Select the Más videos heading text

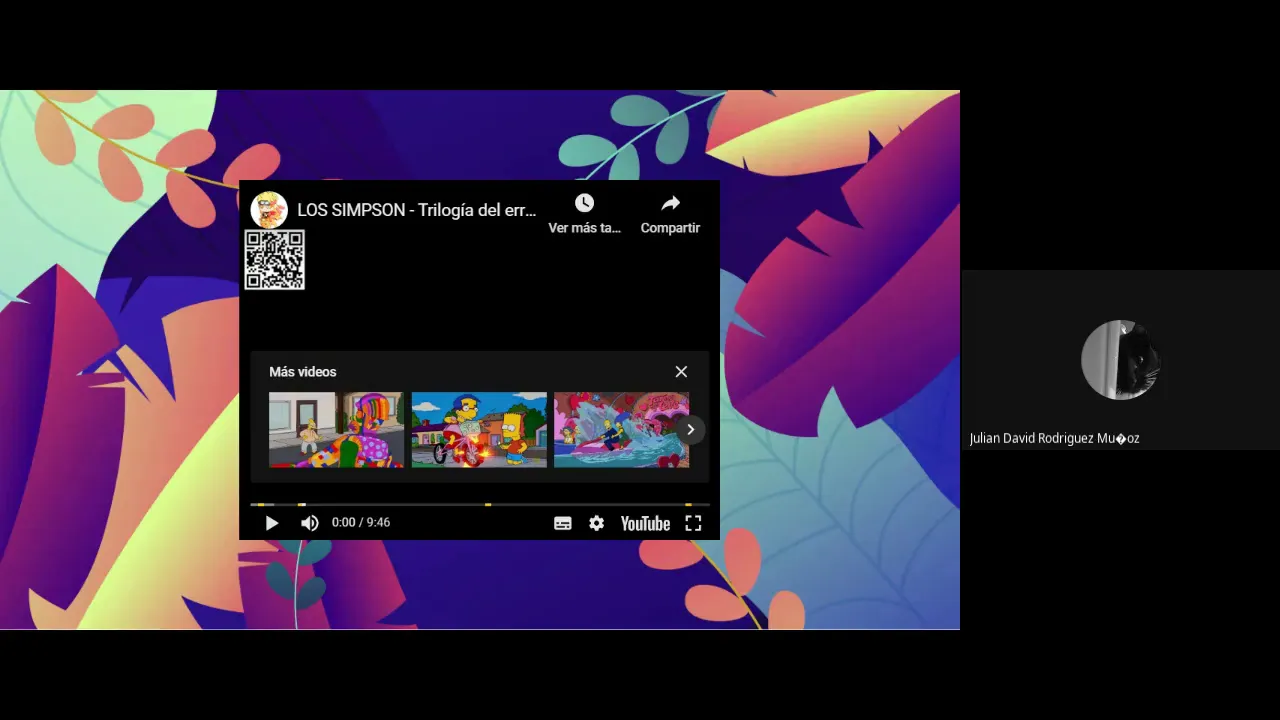(x=303, y=372)
